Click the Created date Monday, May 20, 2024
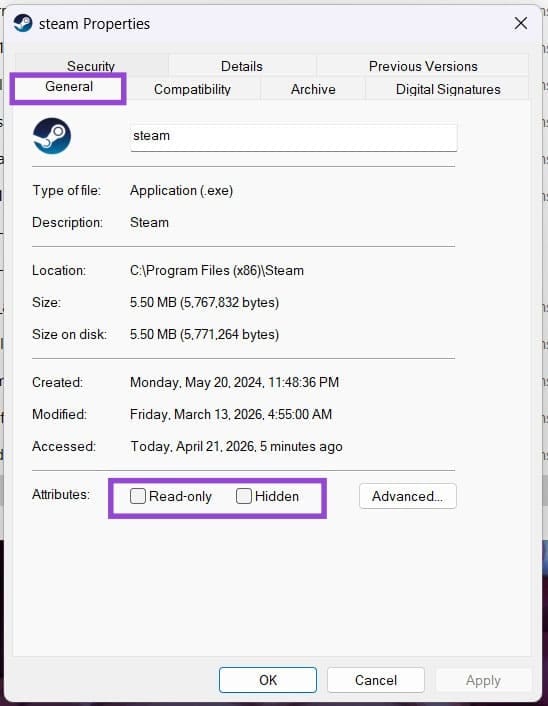 point(234,382)
